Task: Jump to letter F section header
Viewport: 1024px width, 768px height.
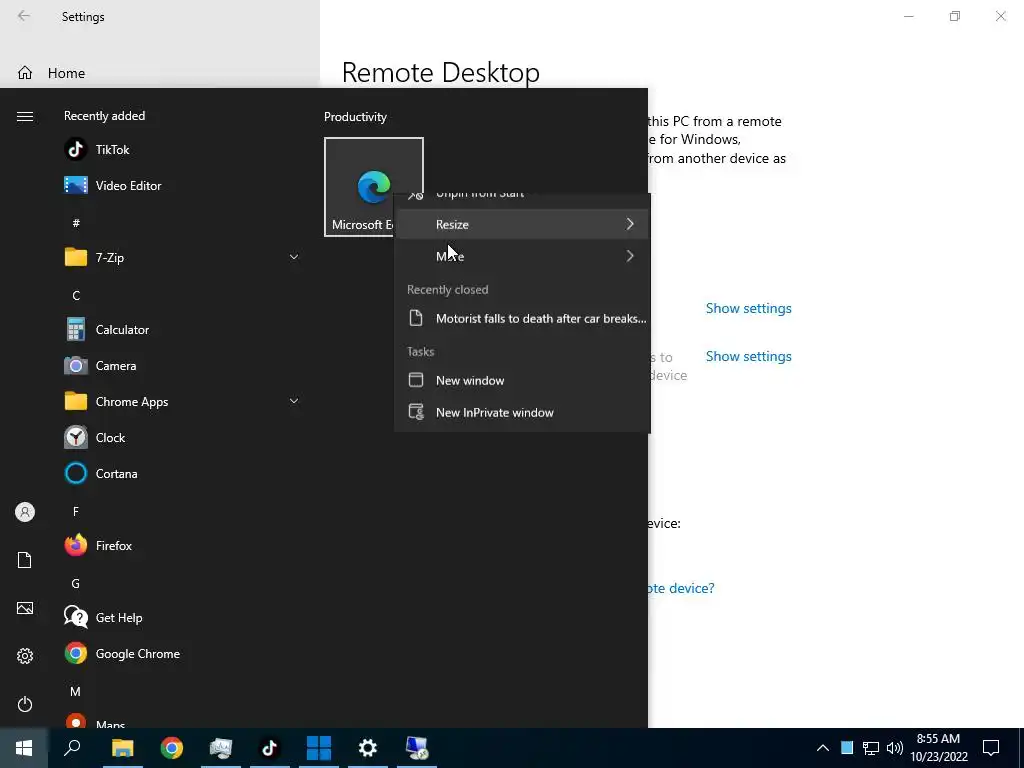Action: (76, 511)
